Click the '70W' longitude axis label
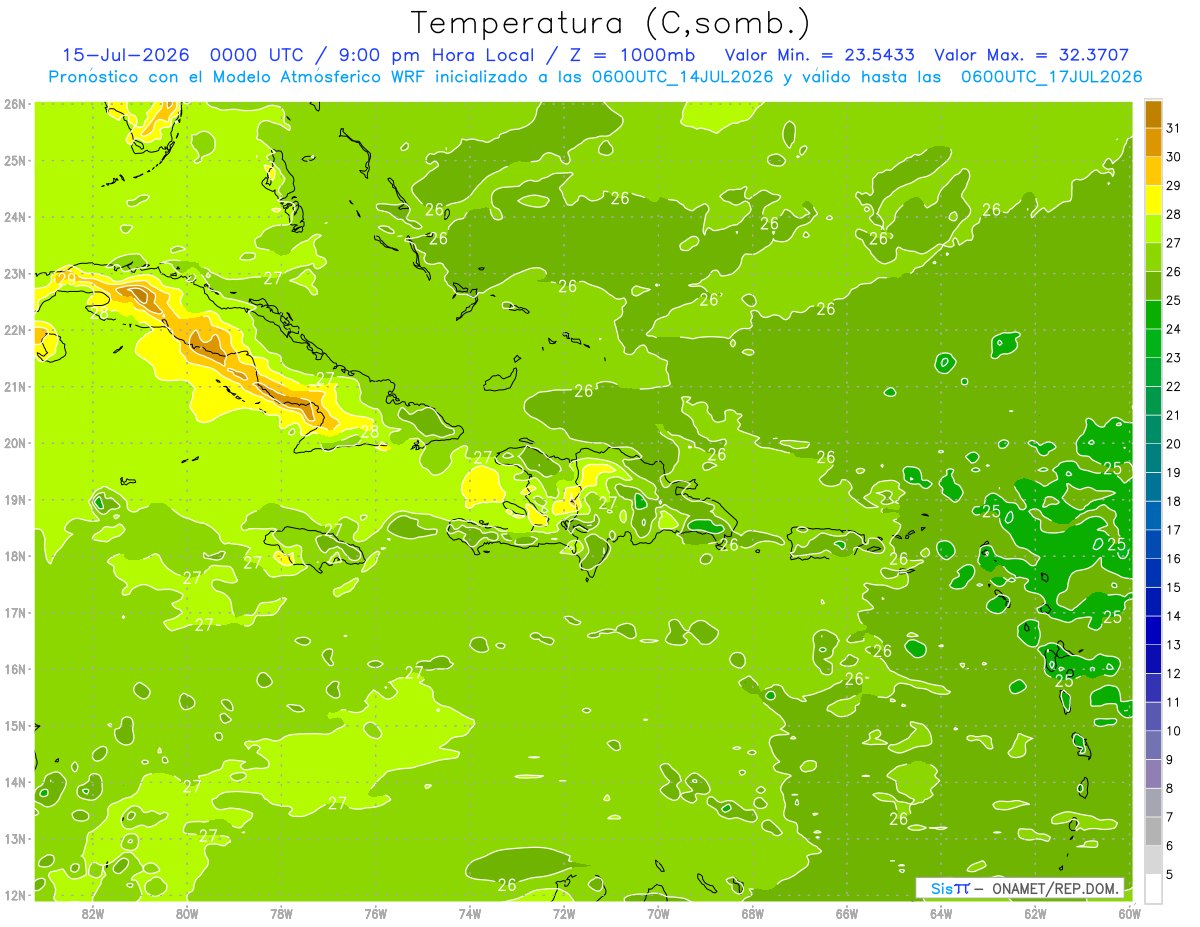 click(658, 913)
